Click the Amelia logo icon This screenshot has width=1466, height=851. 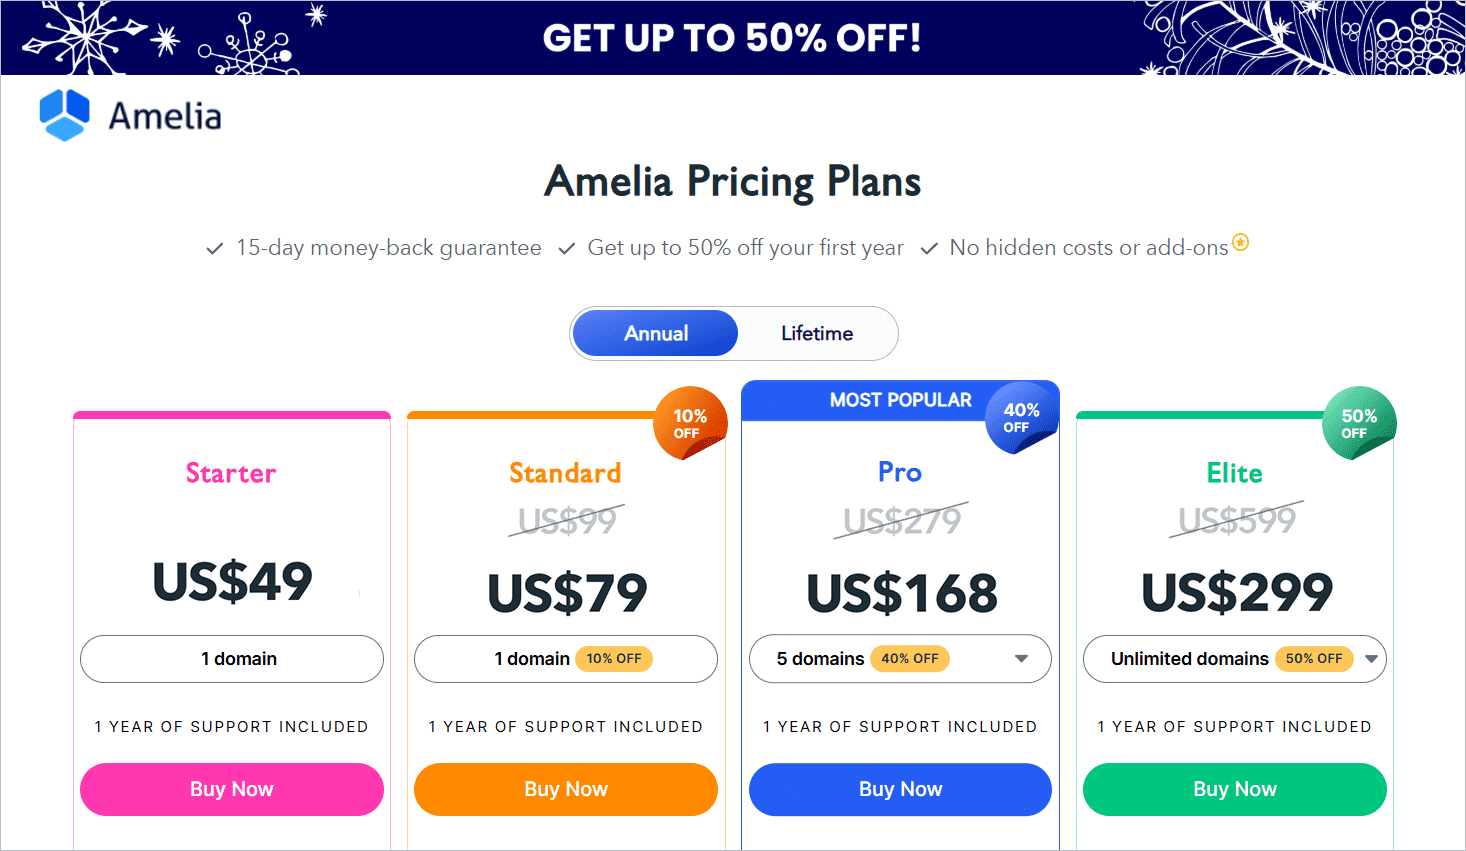(x=62, y=115)
